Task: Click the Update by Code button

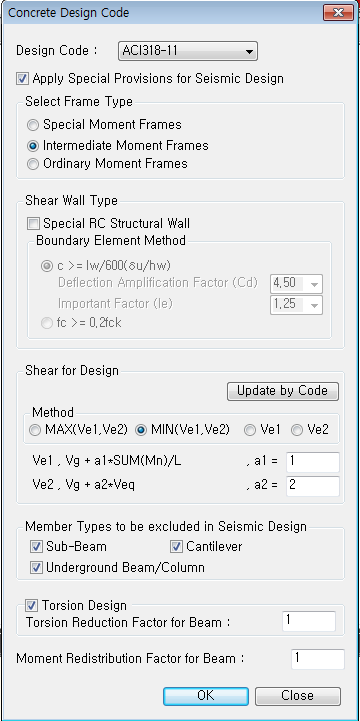Action: pos(283,391)
